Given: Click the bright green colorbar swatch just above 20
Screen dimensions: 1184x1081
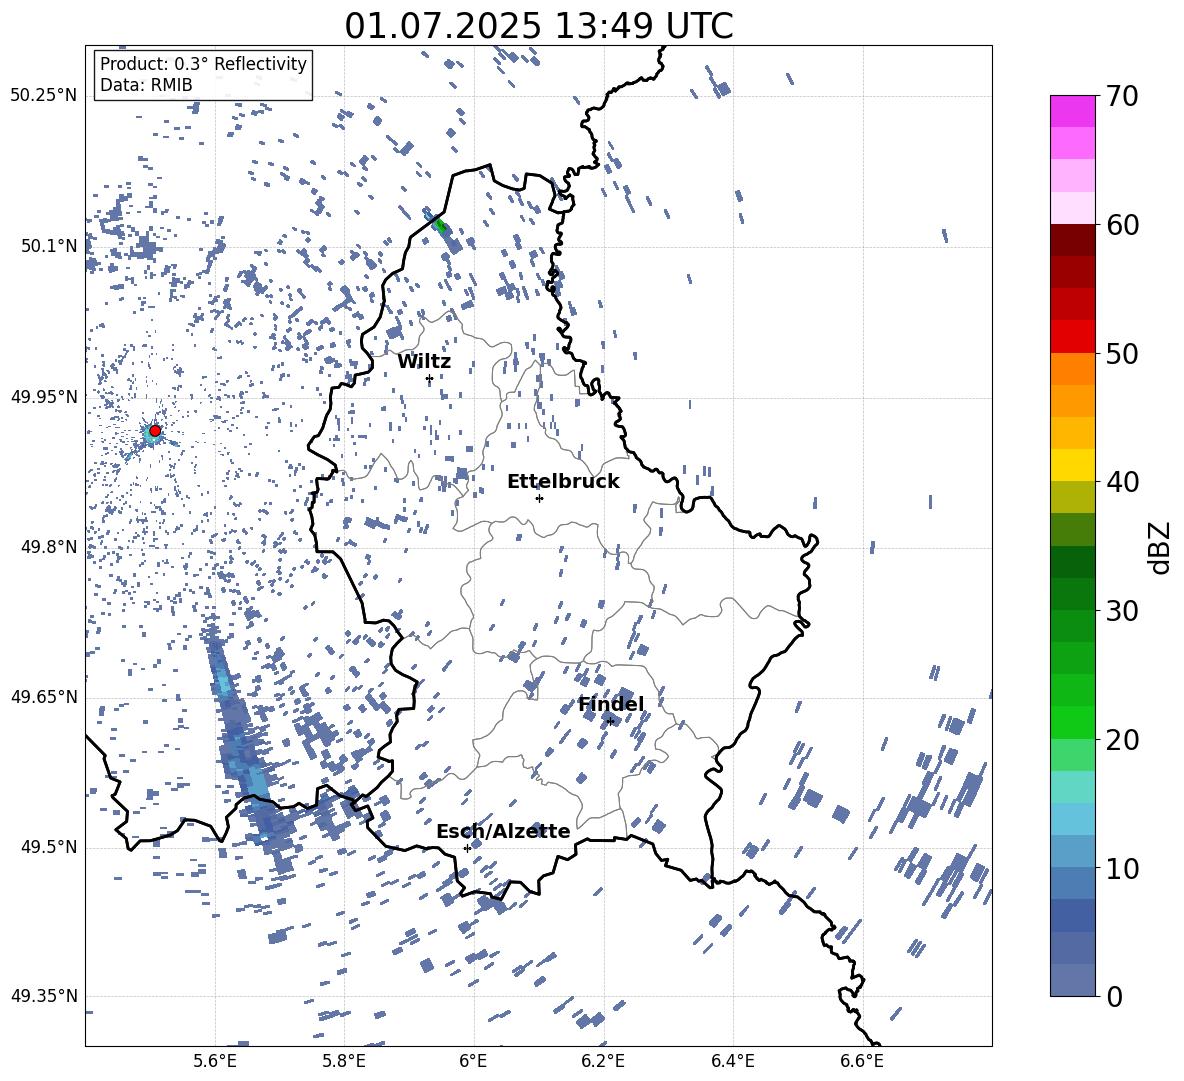Looking at the screenshot, I should [1072, 722].
